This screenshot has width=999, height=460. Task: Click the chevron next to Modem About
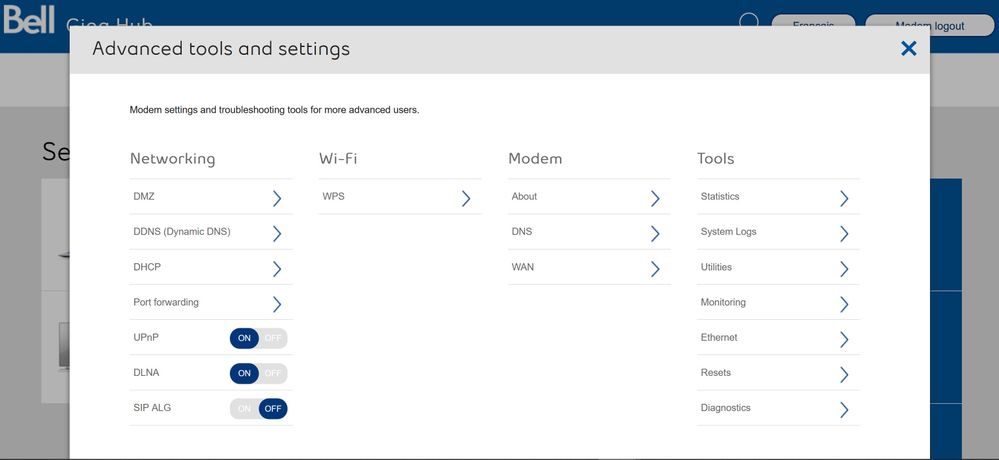(655, 198)
